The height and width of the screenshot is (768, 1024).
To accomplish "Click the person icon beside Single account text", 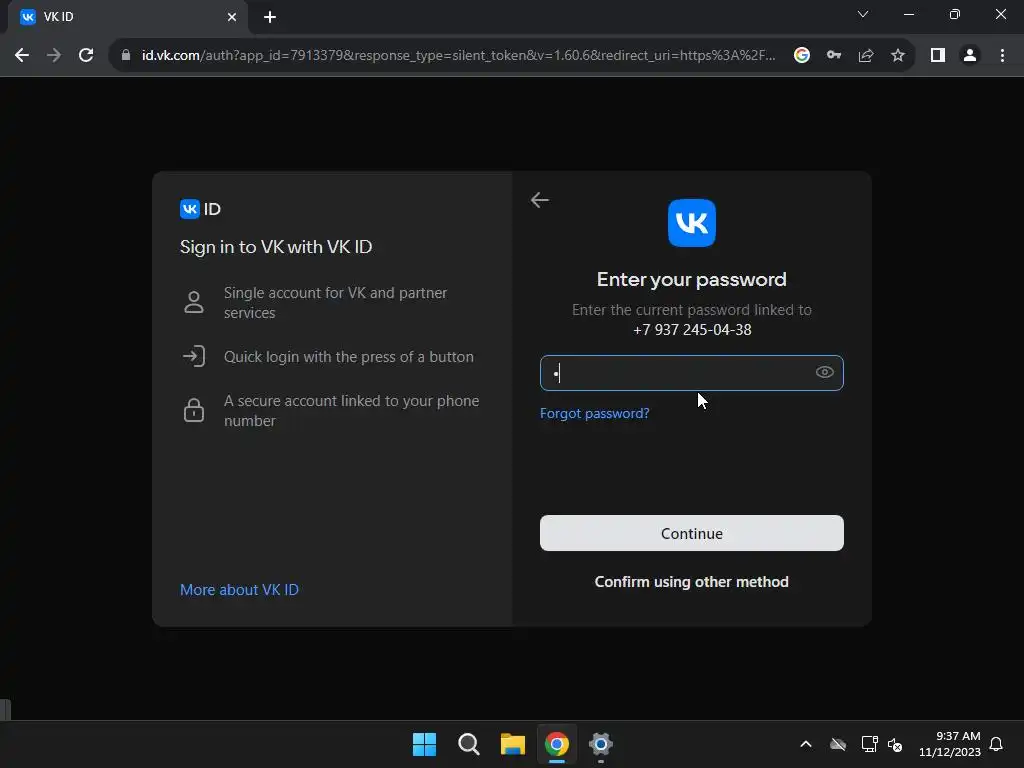I will [194, 302].
